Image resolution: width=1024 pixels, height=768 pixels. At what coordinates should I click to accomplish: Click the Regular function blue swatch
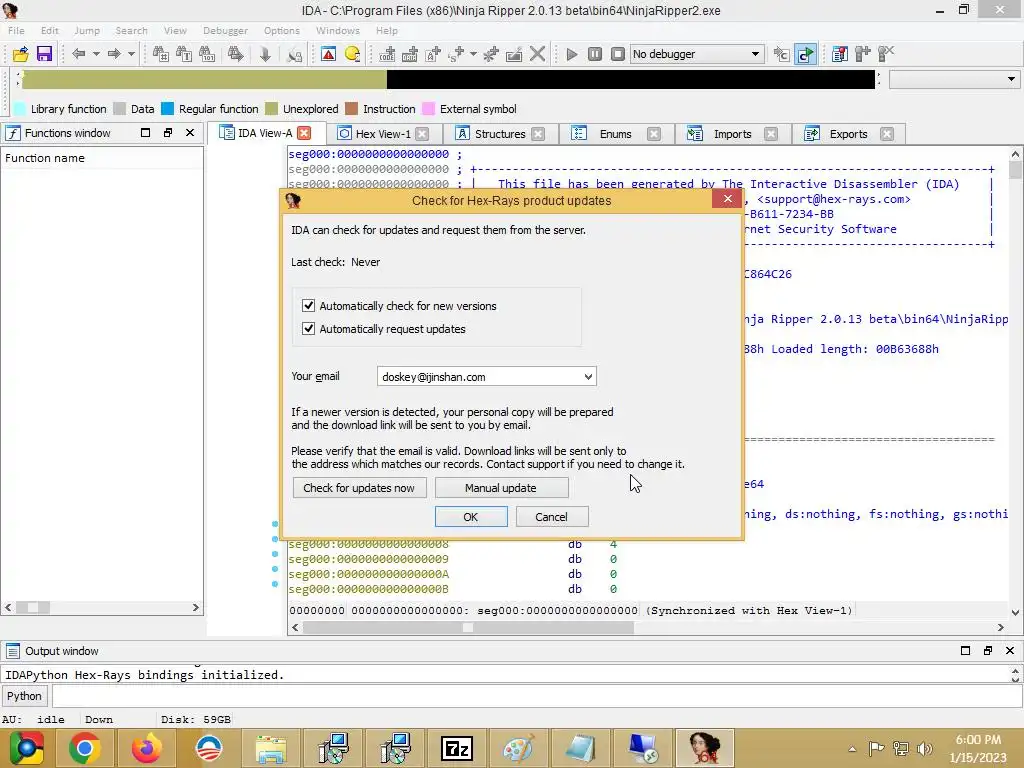click(167, 108)
